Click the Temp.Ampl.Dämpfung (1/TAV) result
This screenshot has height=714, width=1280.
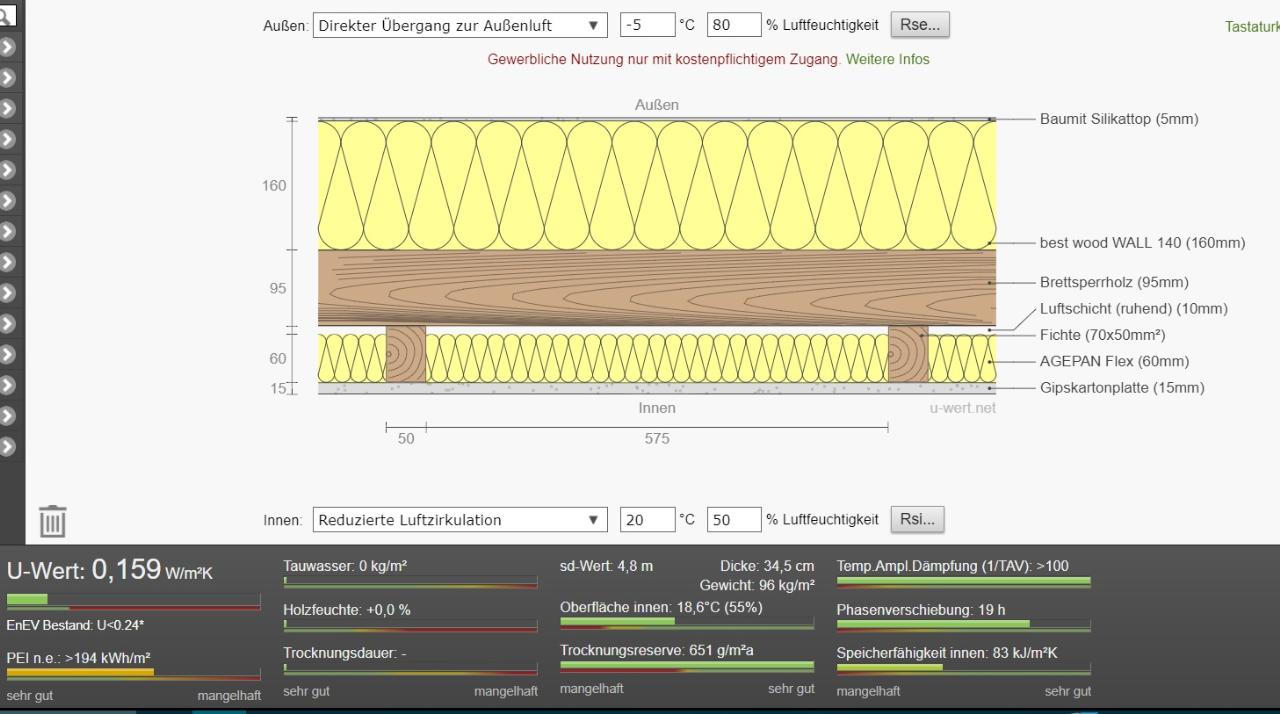point(953,566)
